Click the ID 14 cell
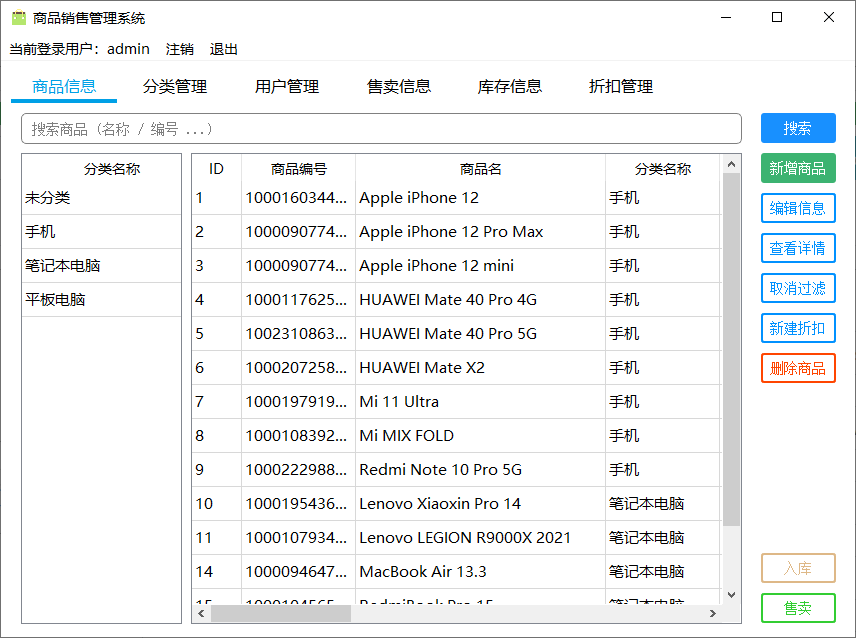The width and height of the screenshot is (856, 638). [x=216, y=571]
